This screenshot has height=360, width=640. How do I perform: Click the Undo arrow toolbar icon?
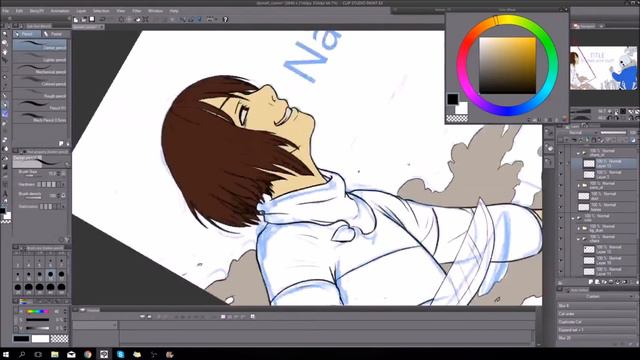pos(102,19)
